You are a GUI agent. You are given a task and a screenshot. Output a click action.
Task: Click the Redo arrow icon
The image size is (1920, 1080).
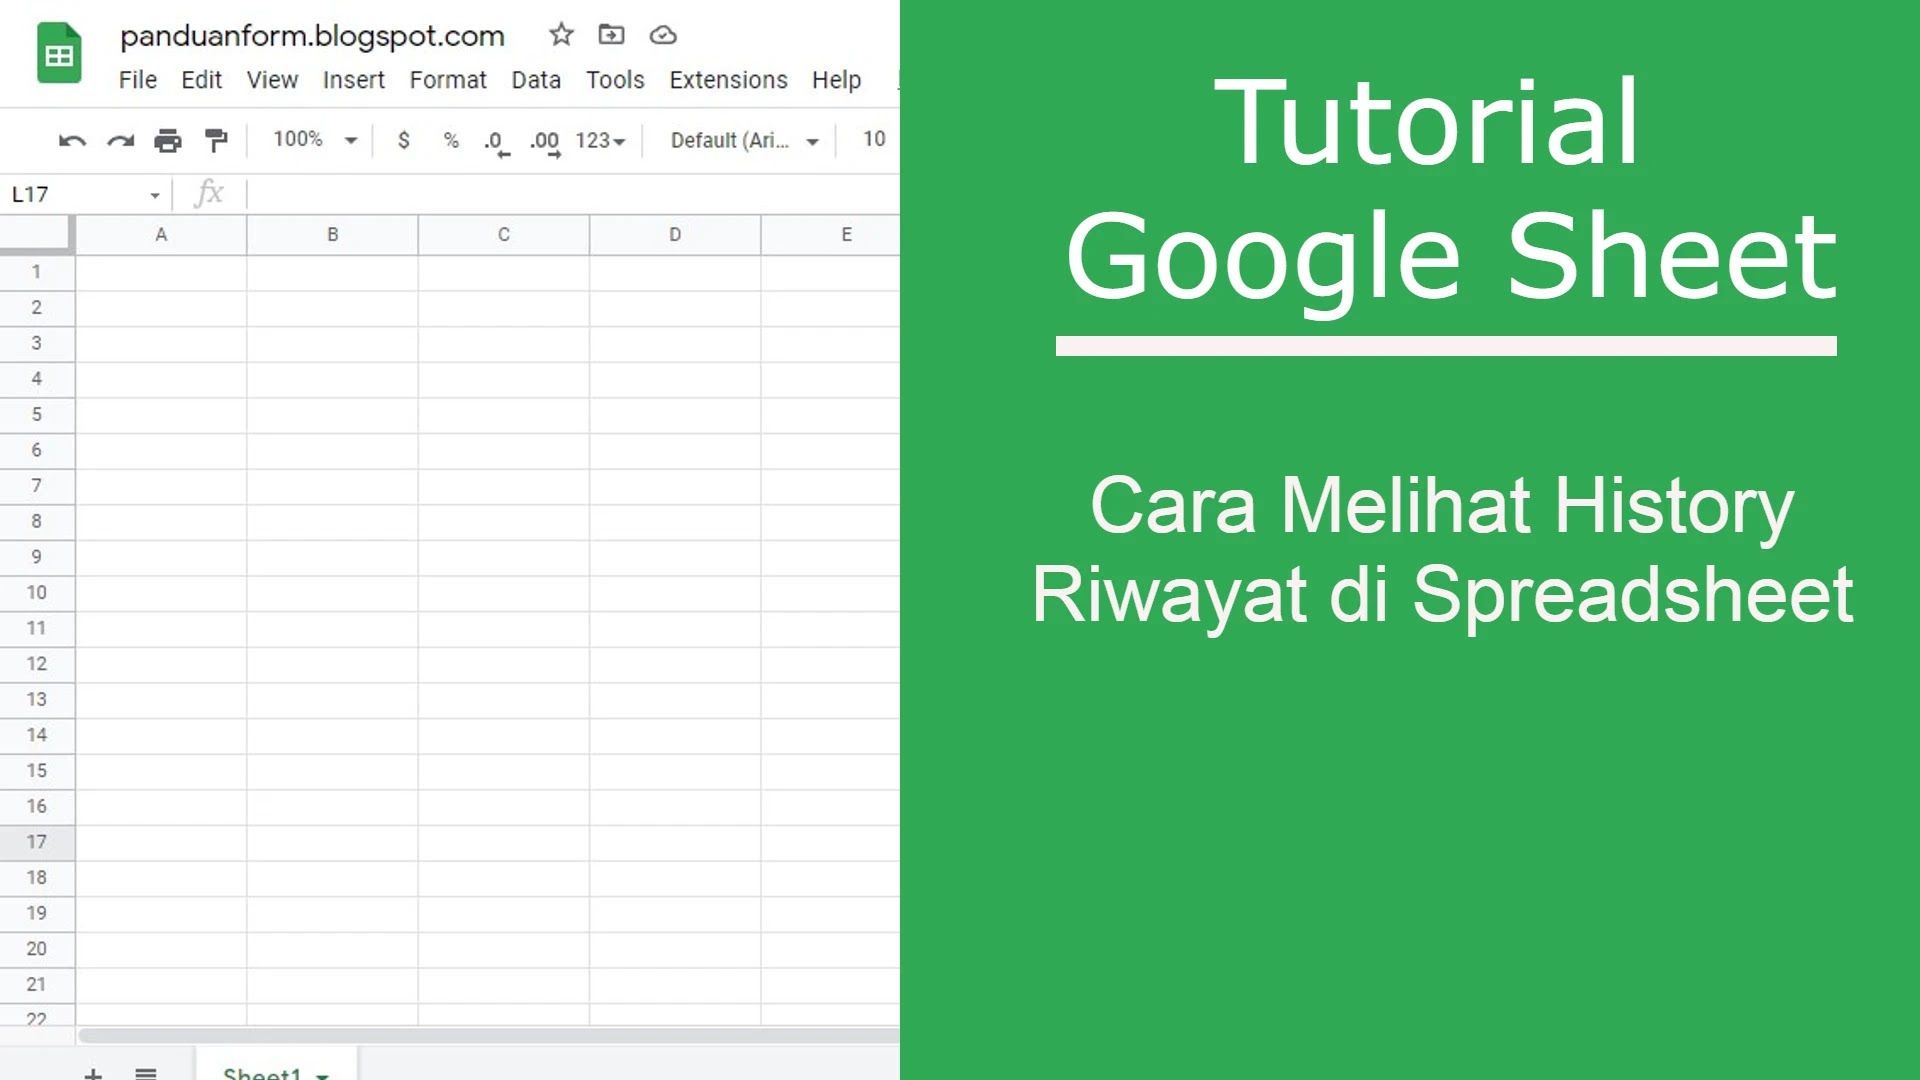(x=120, y=141)
